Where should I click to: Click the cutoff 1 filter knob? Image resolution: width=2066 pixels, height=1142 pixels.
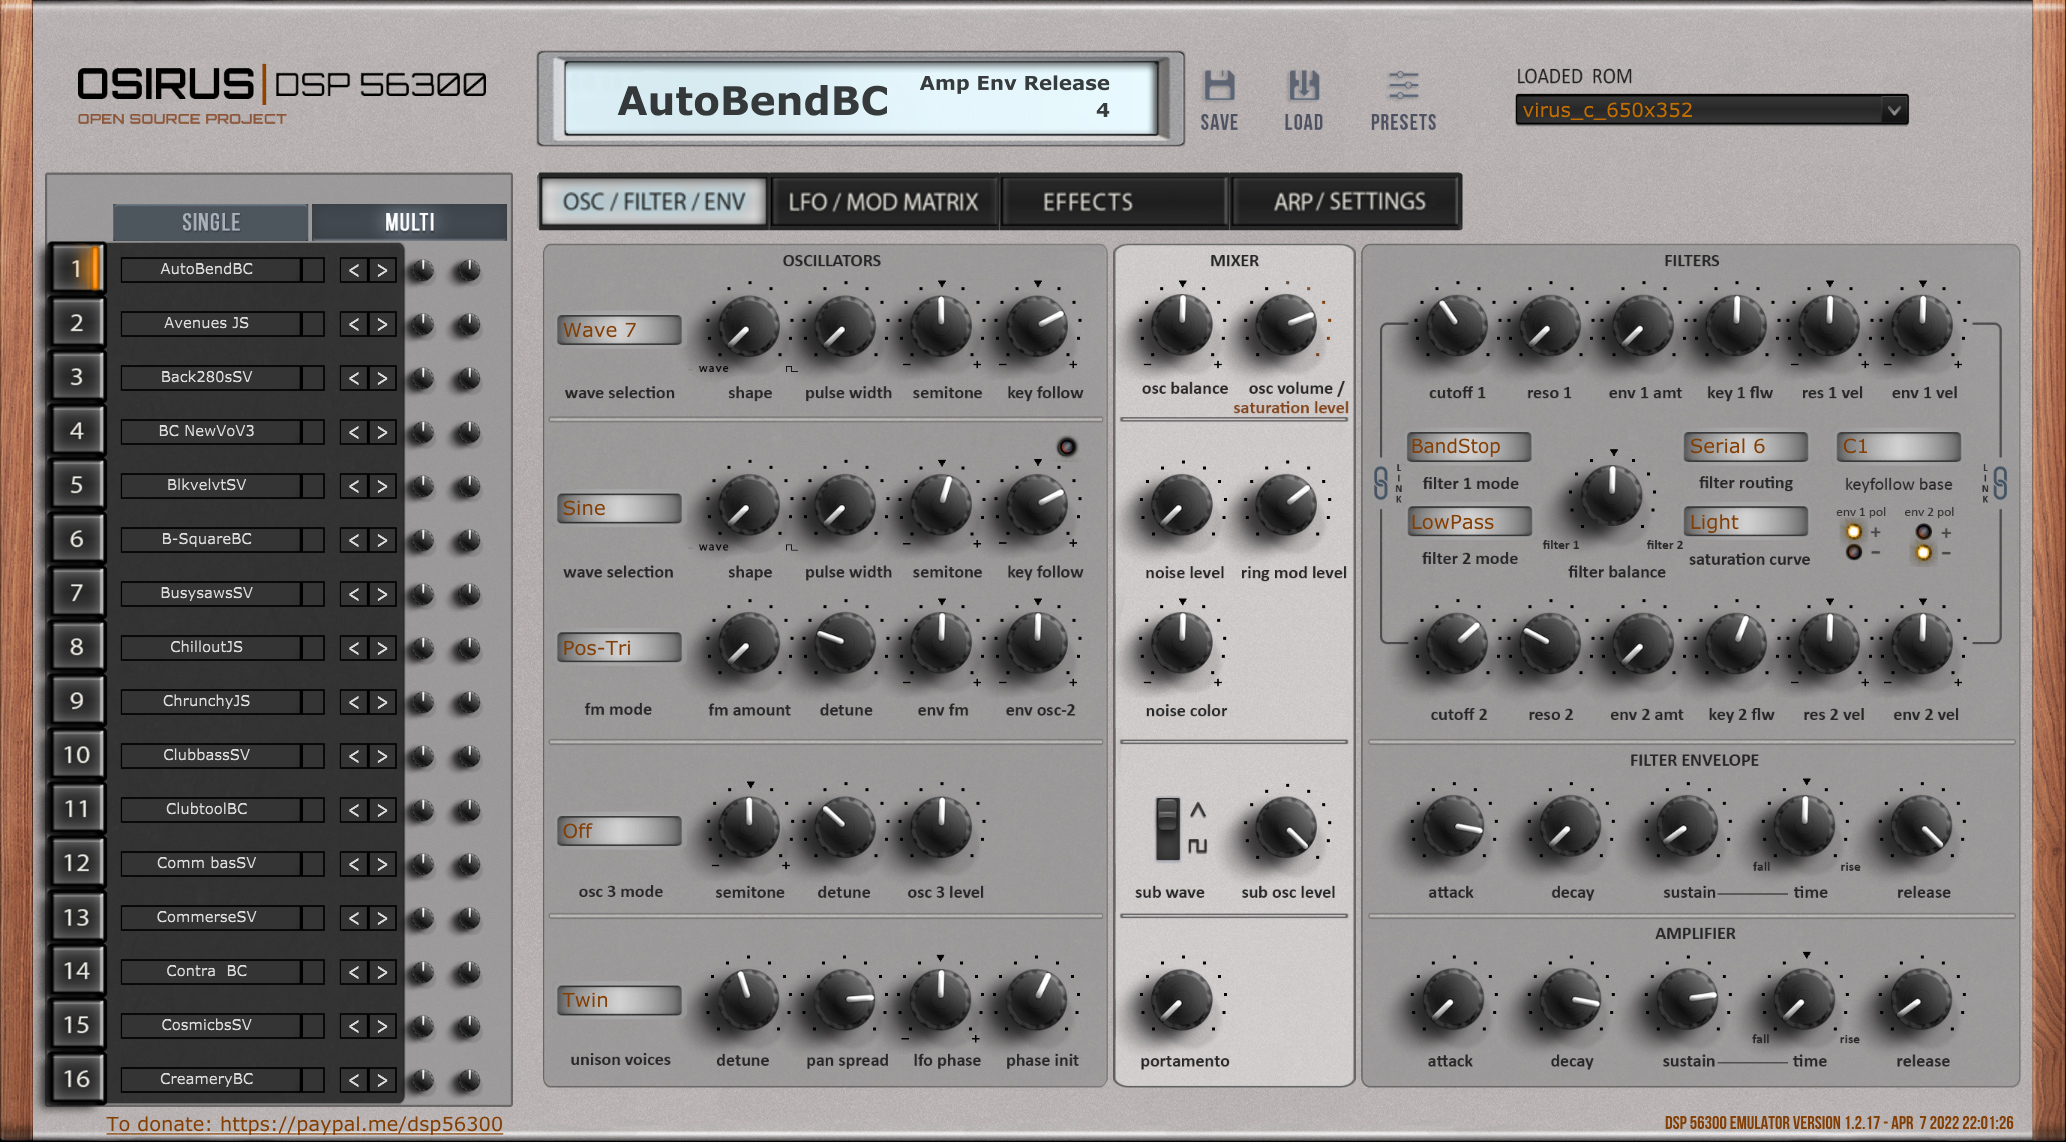point(1455,325)
